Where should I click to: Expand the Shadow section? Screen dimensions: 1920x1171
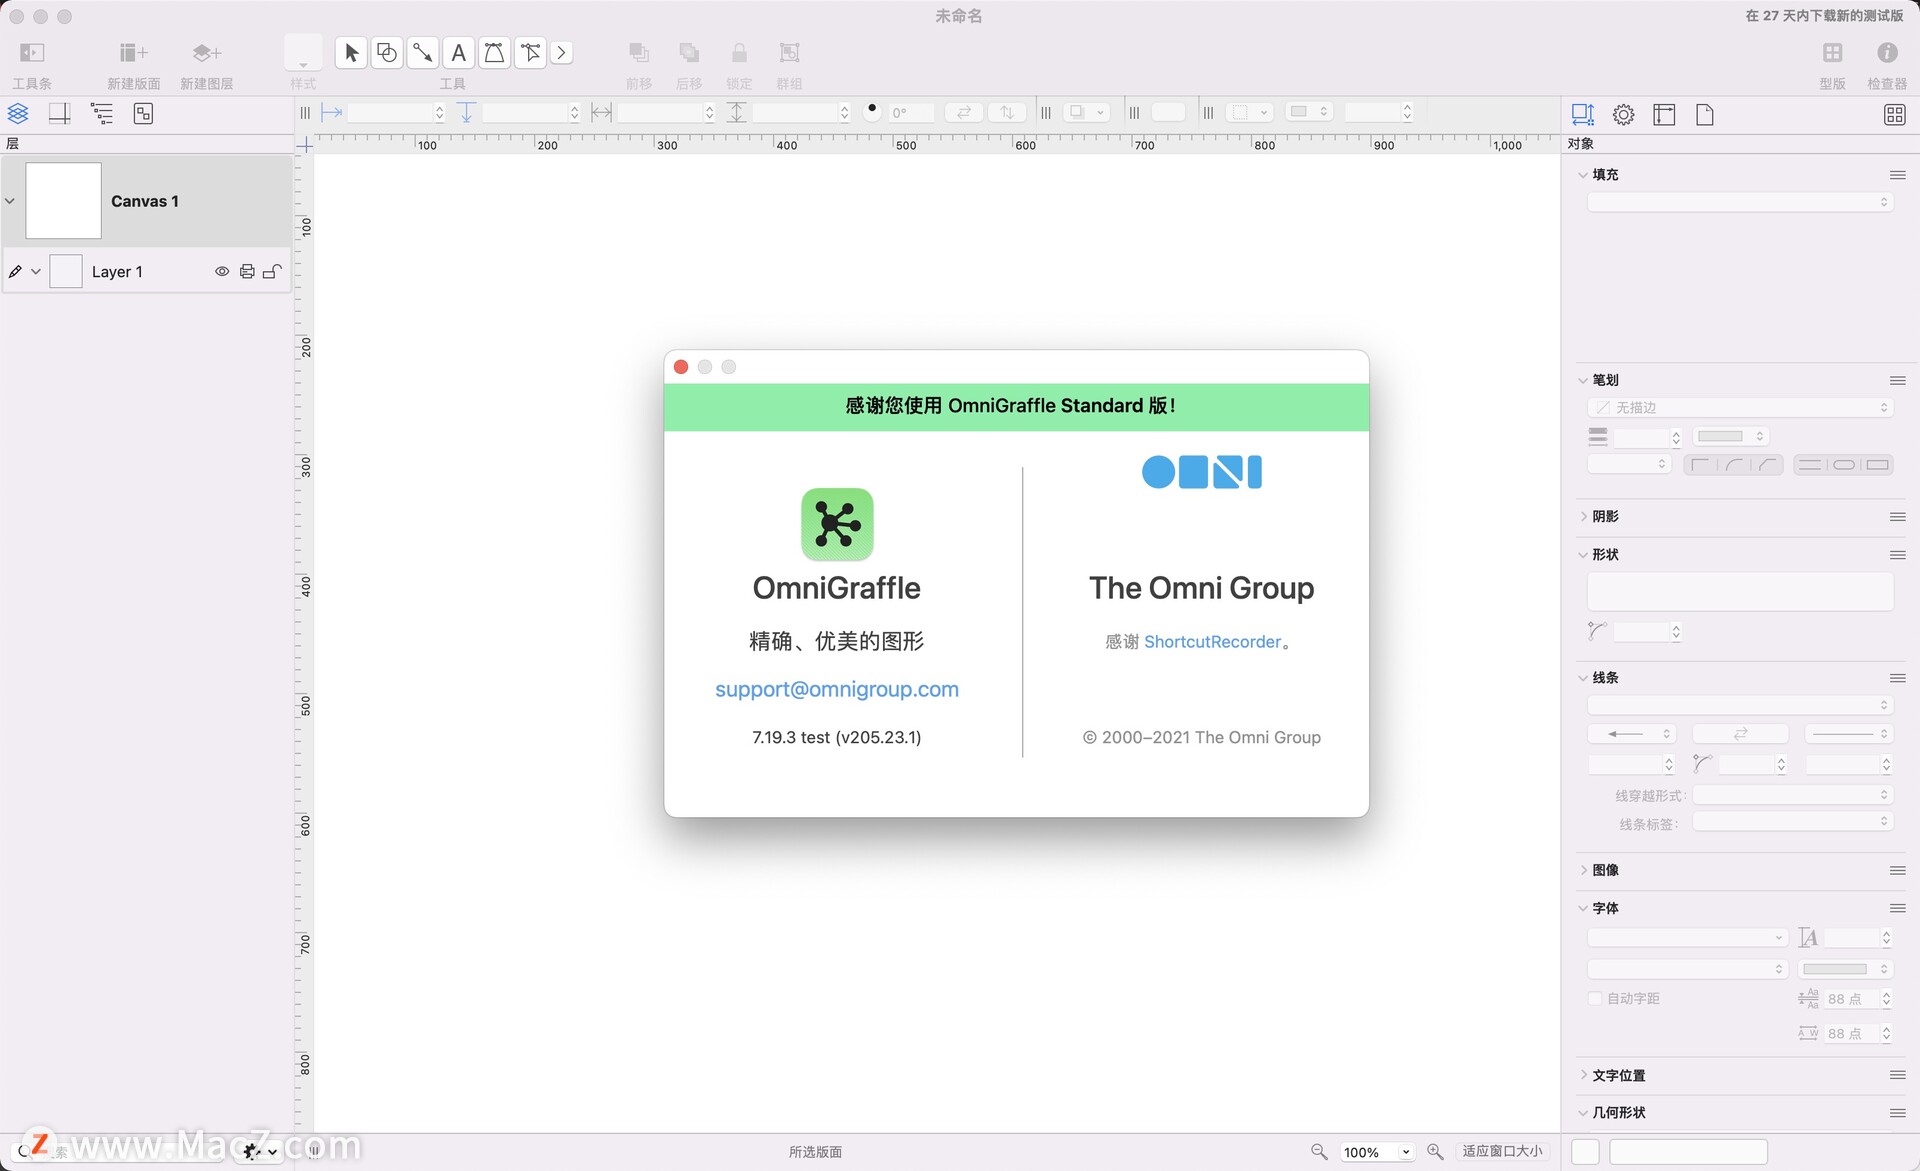coord(1582,517)
